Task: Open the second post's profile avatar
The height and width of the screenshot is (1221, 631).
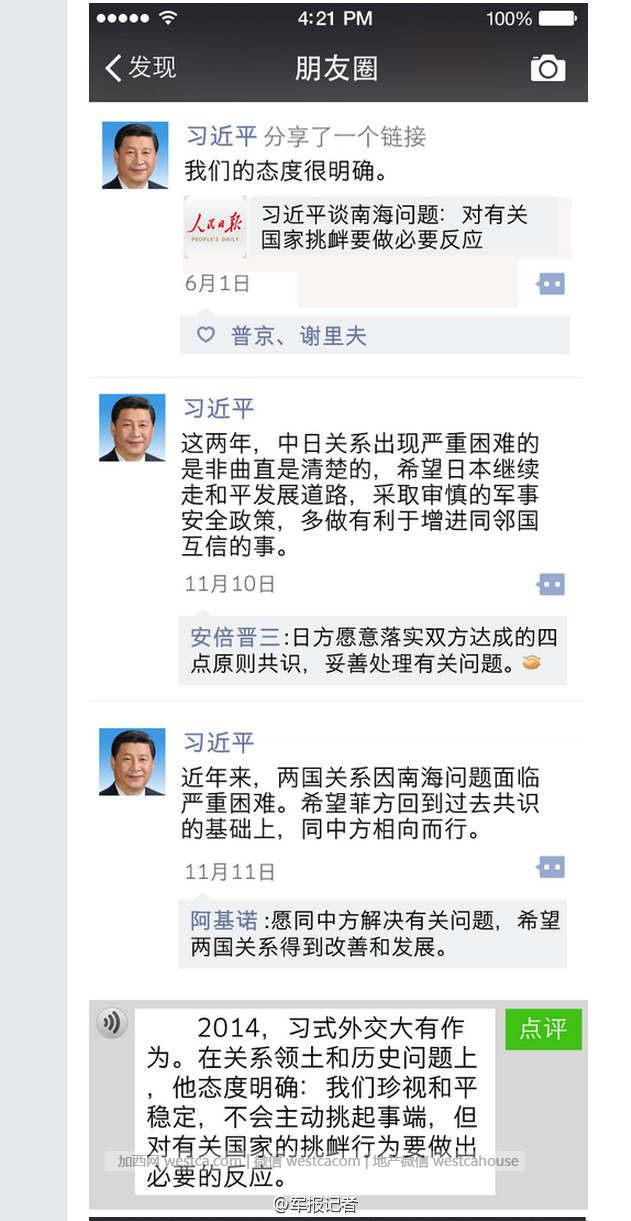Action: click(132, 428)
